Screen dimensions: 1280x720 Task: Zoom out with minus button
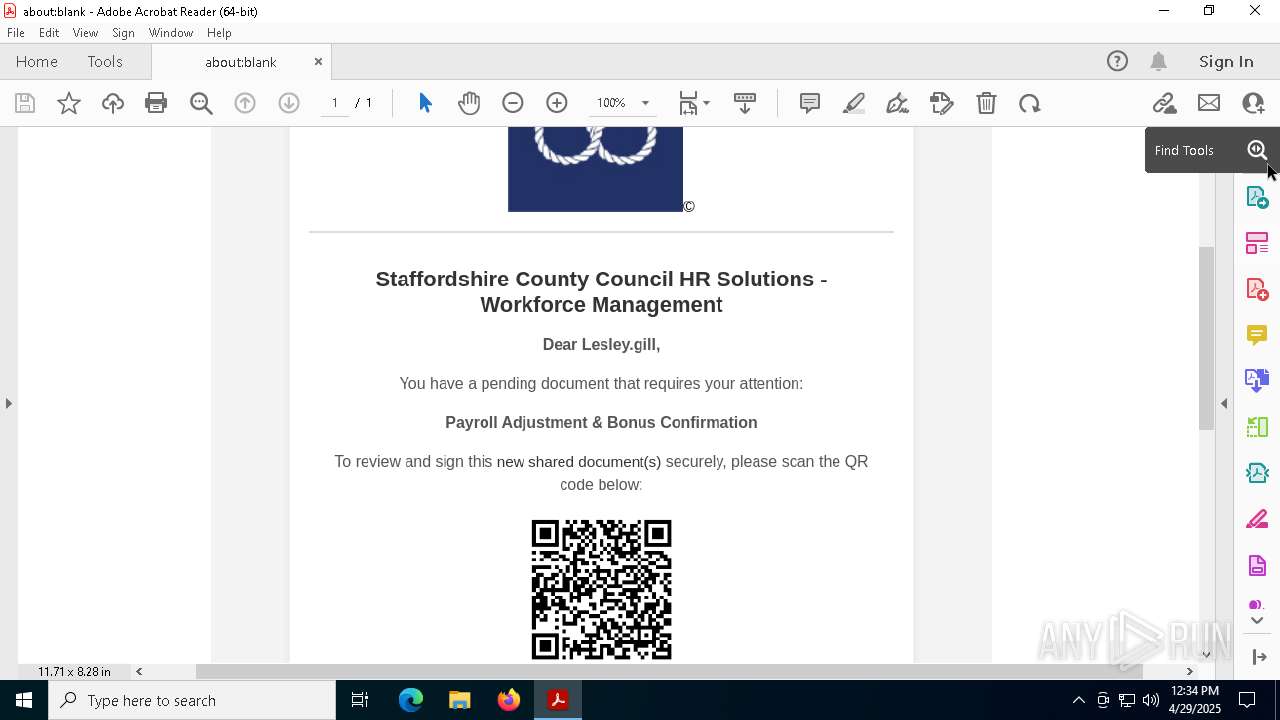513,103
